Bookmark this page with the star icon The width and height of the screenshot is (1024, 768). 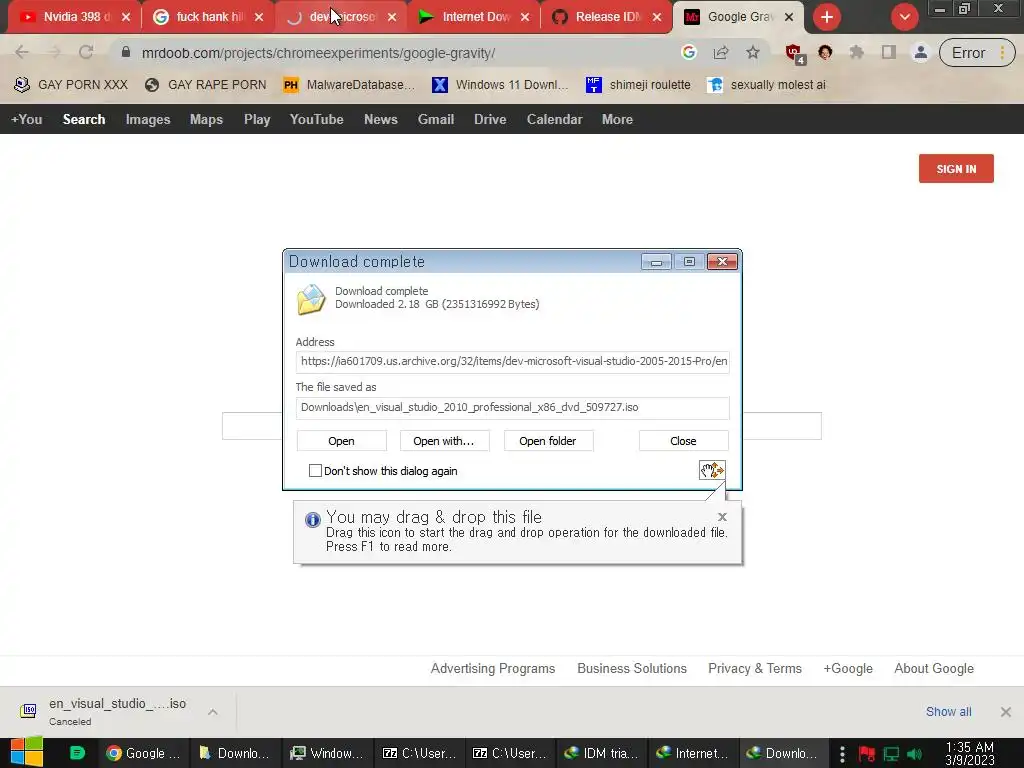753,52
